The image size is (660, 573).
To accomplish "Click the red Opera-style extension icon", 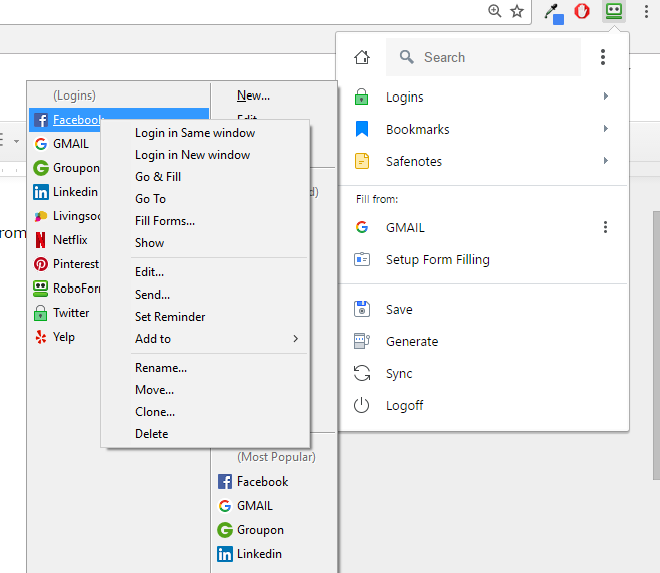I will tap(582, 11).
